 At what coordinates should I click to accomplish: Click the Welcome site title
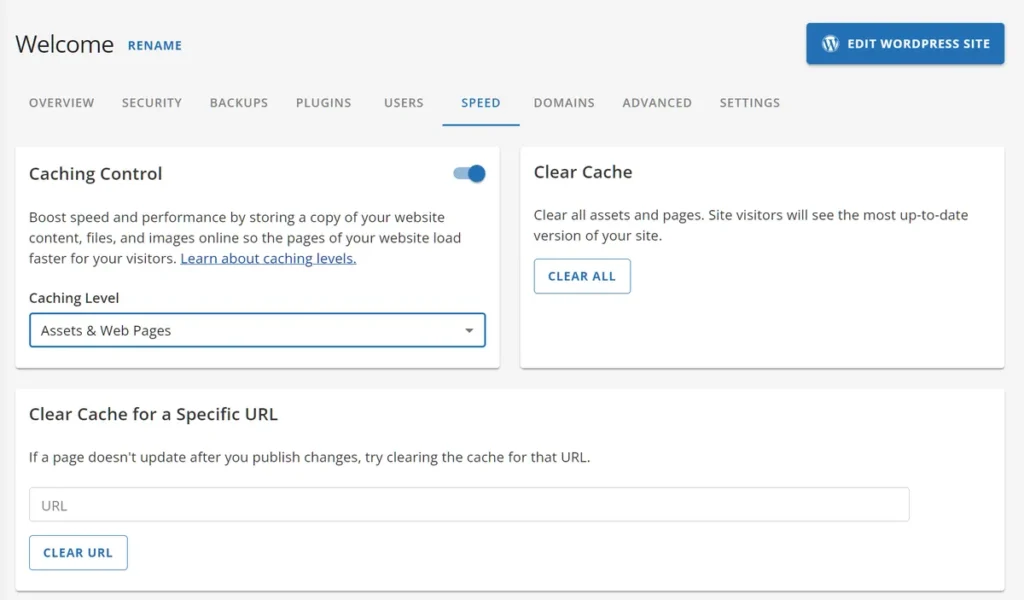click(x=65, y=44)
